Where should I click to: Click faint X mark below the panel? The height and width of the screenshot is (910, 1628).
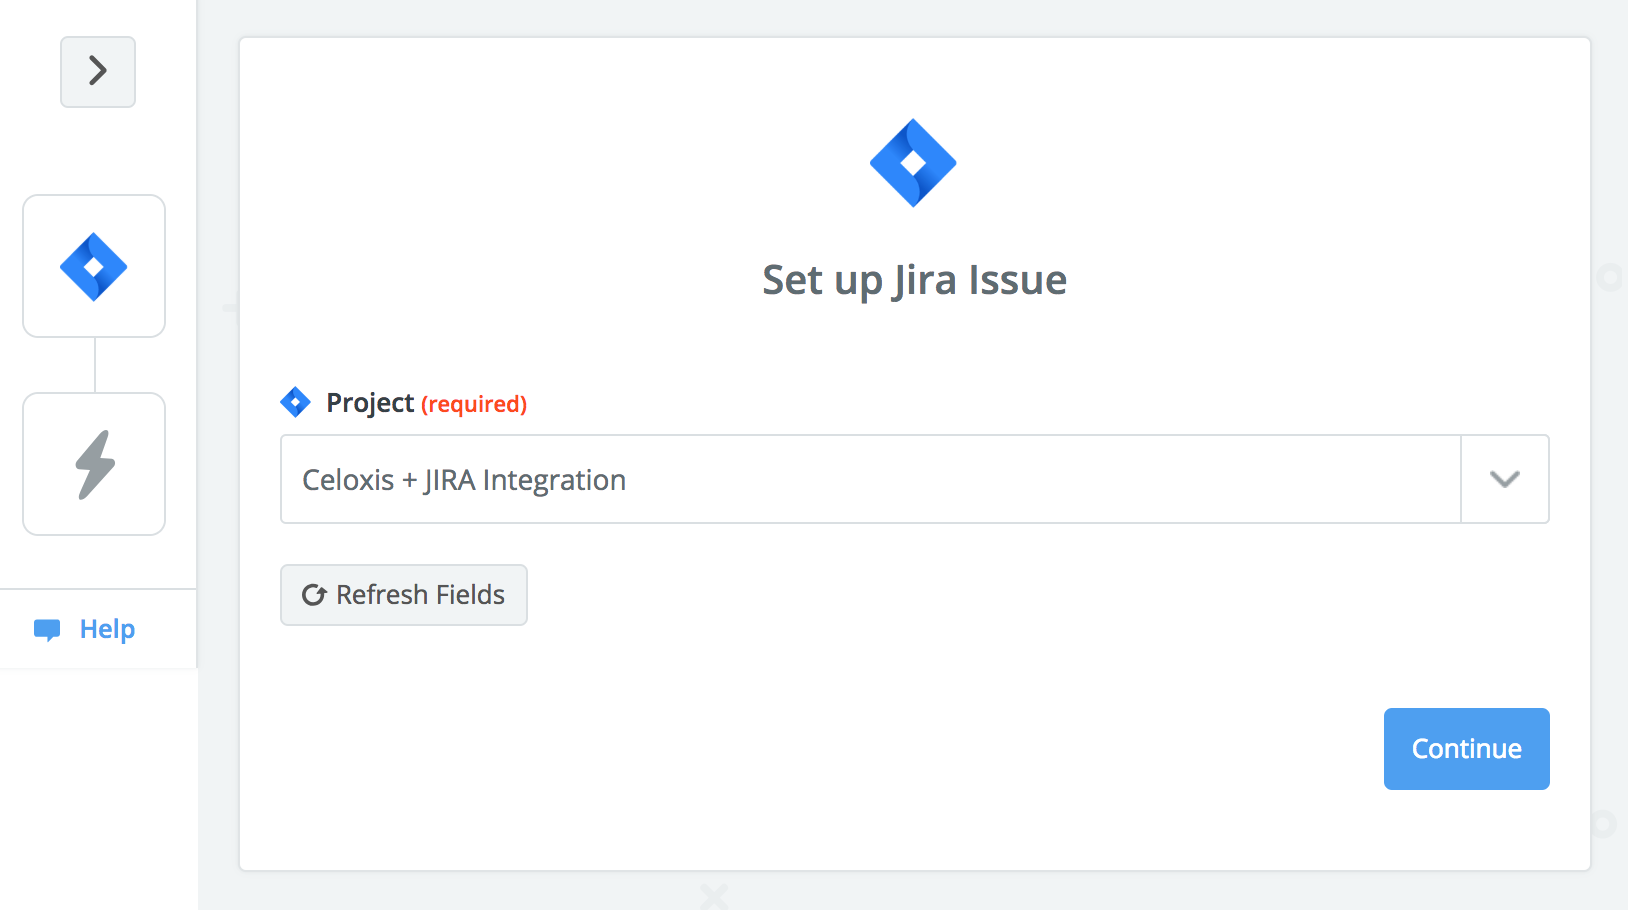coord(714,894)
